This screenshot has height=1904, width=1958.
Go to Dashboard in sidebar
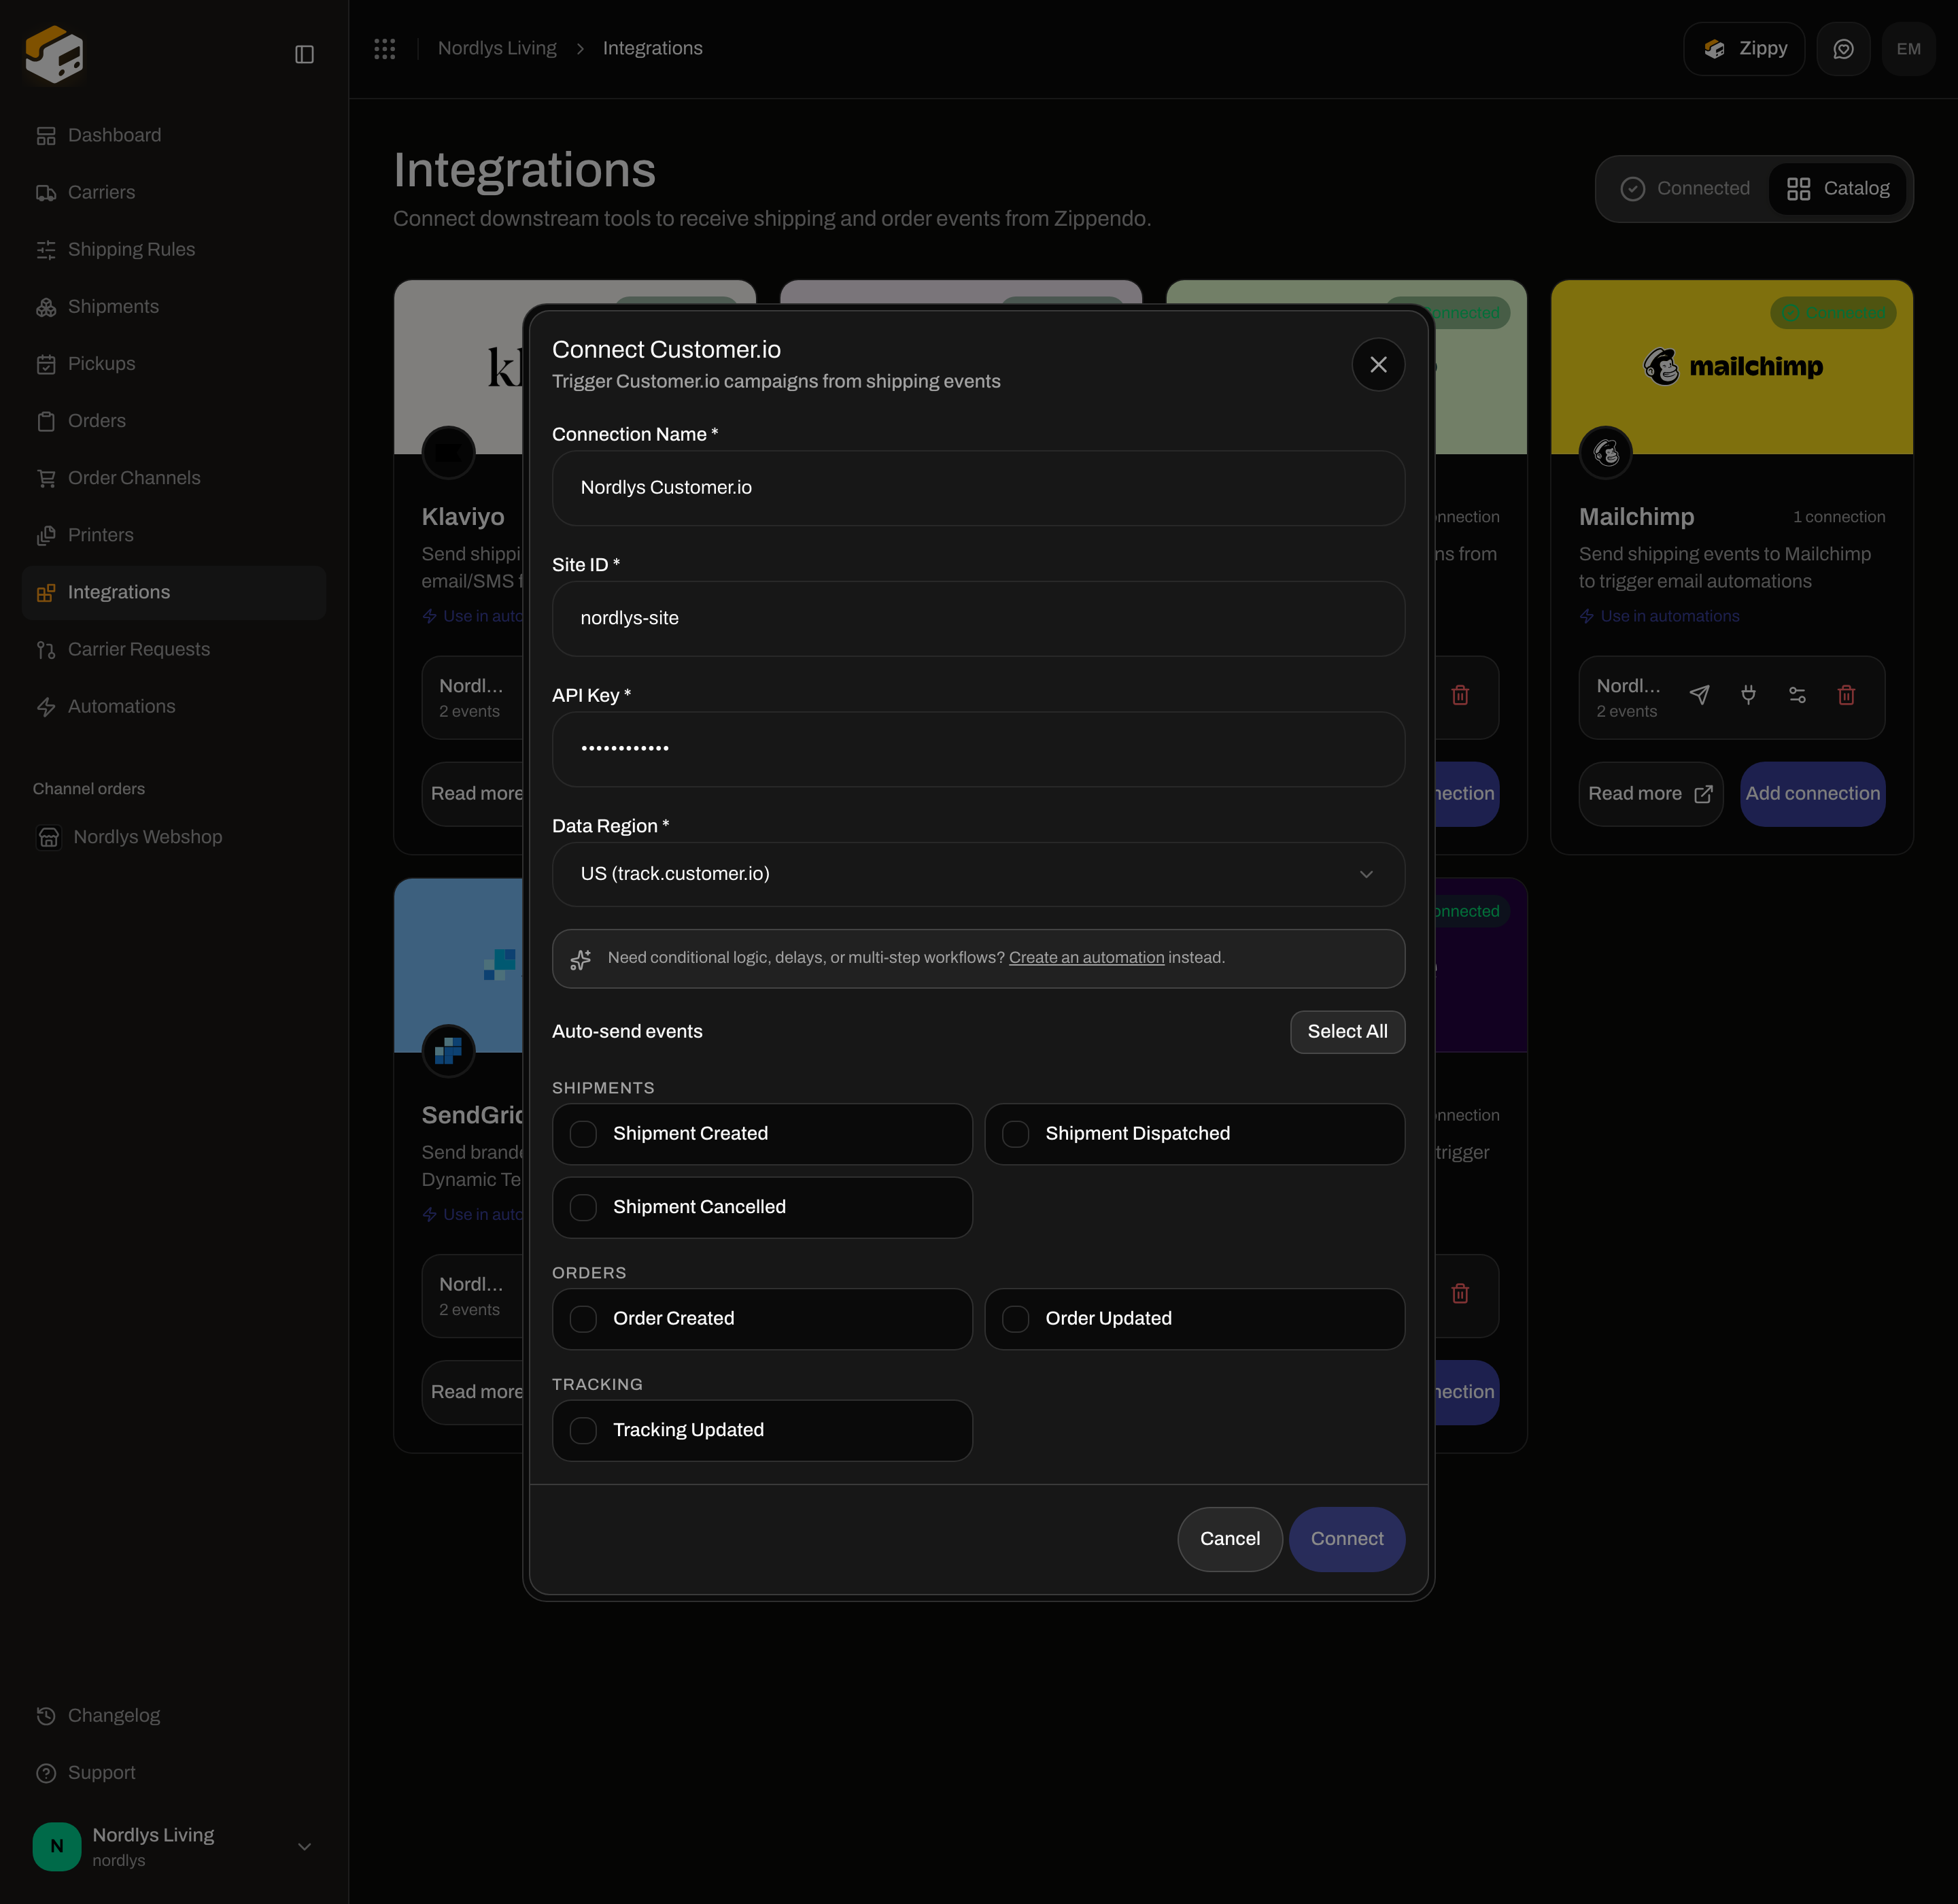click(174, 135)
